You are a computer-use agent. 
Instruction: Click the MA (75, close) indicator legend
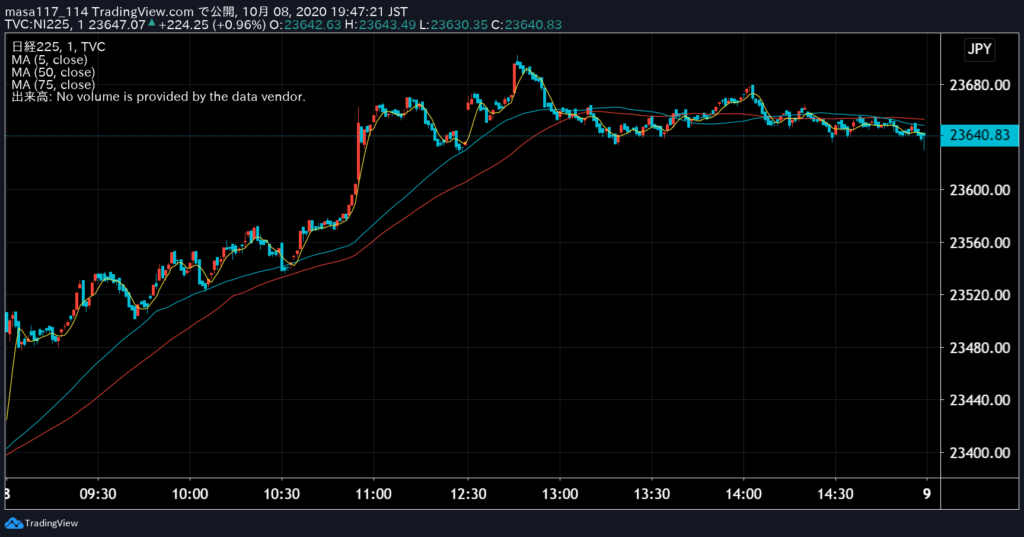coord(53,84)
